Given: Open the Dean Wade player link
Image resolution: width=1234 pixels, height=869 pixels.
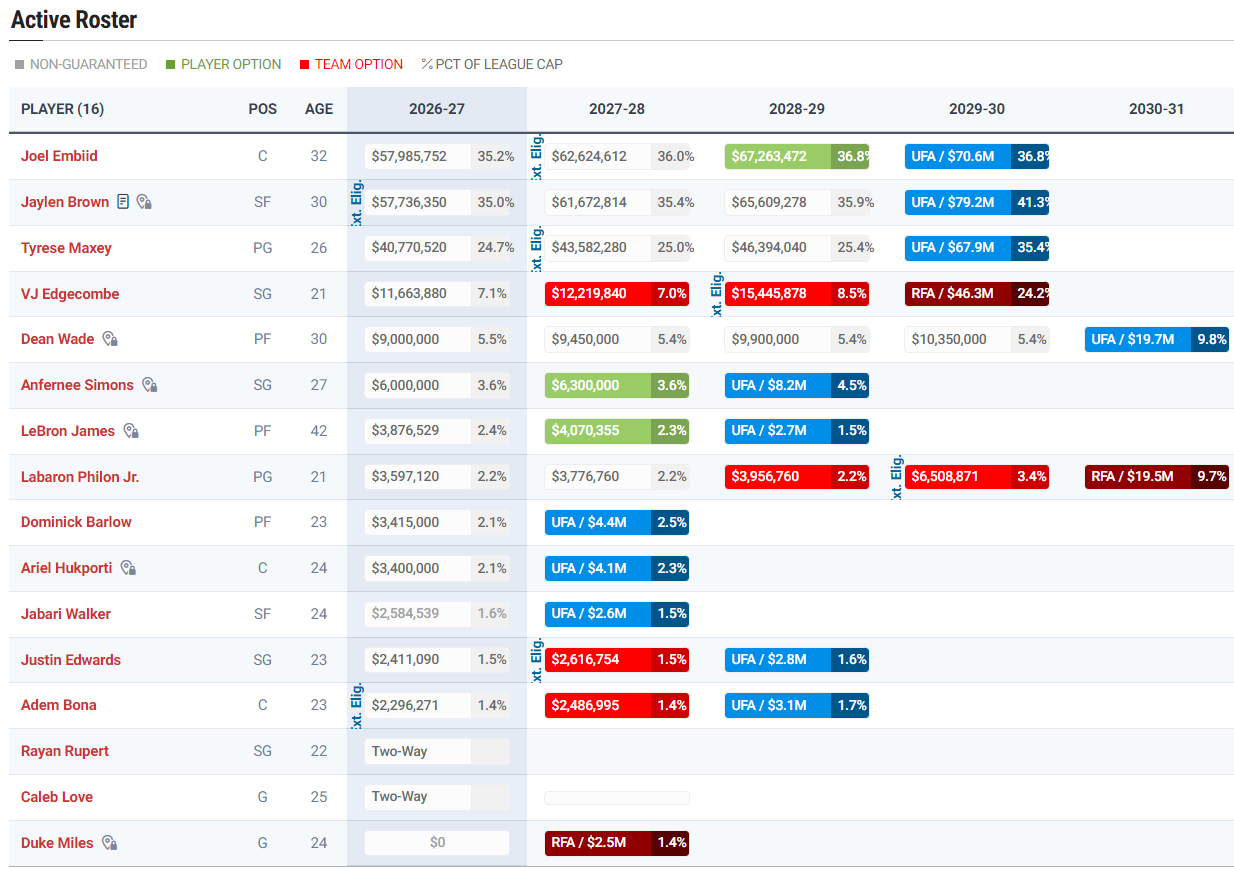Looking at the screenshot, I should click(x=58, y=339).
